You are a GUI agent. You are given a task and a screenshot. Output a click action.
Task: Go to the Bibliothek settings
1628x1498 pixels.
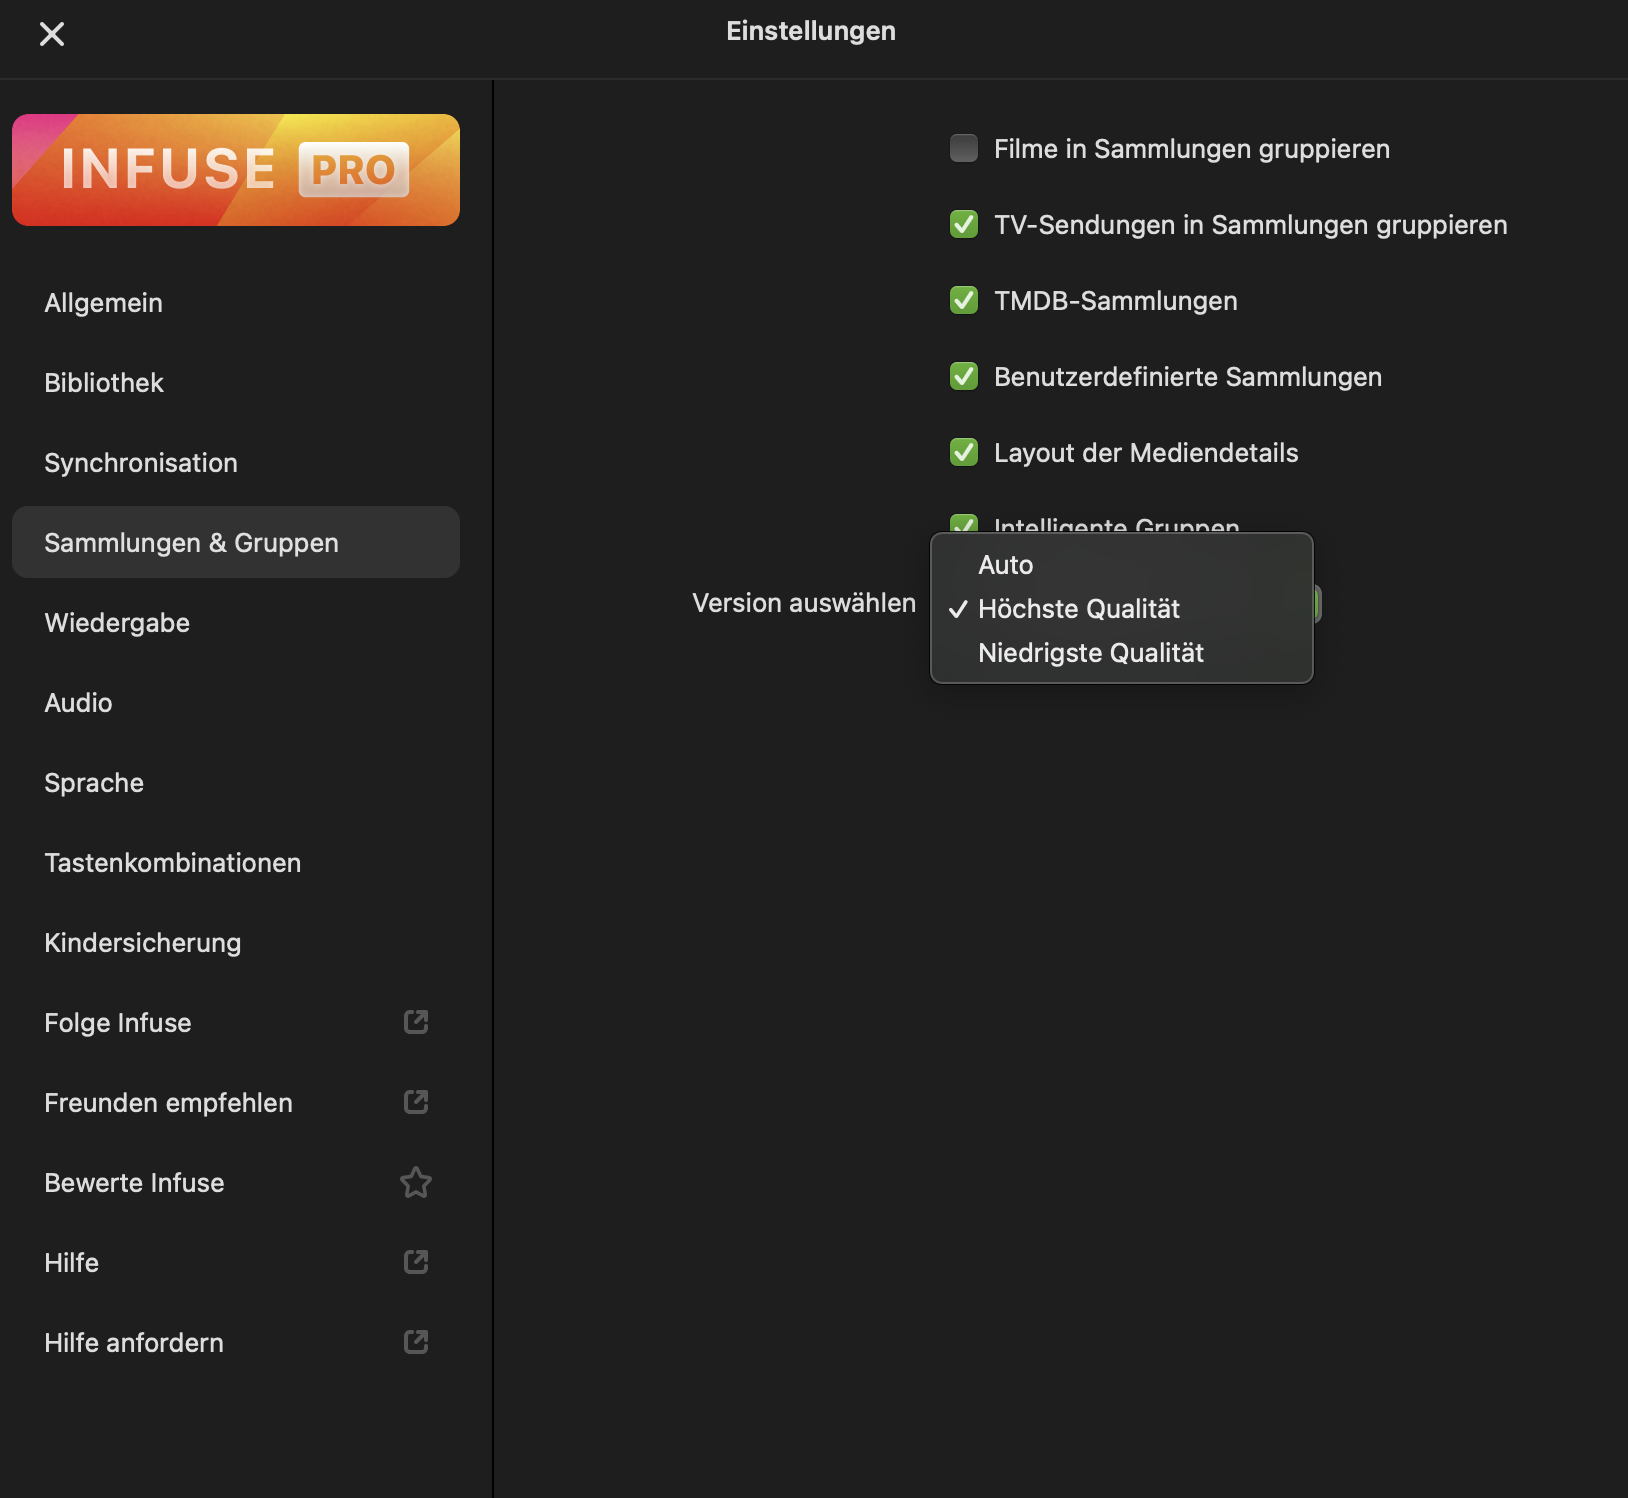(x=104, y=383)
